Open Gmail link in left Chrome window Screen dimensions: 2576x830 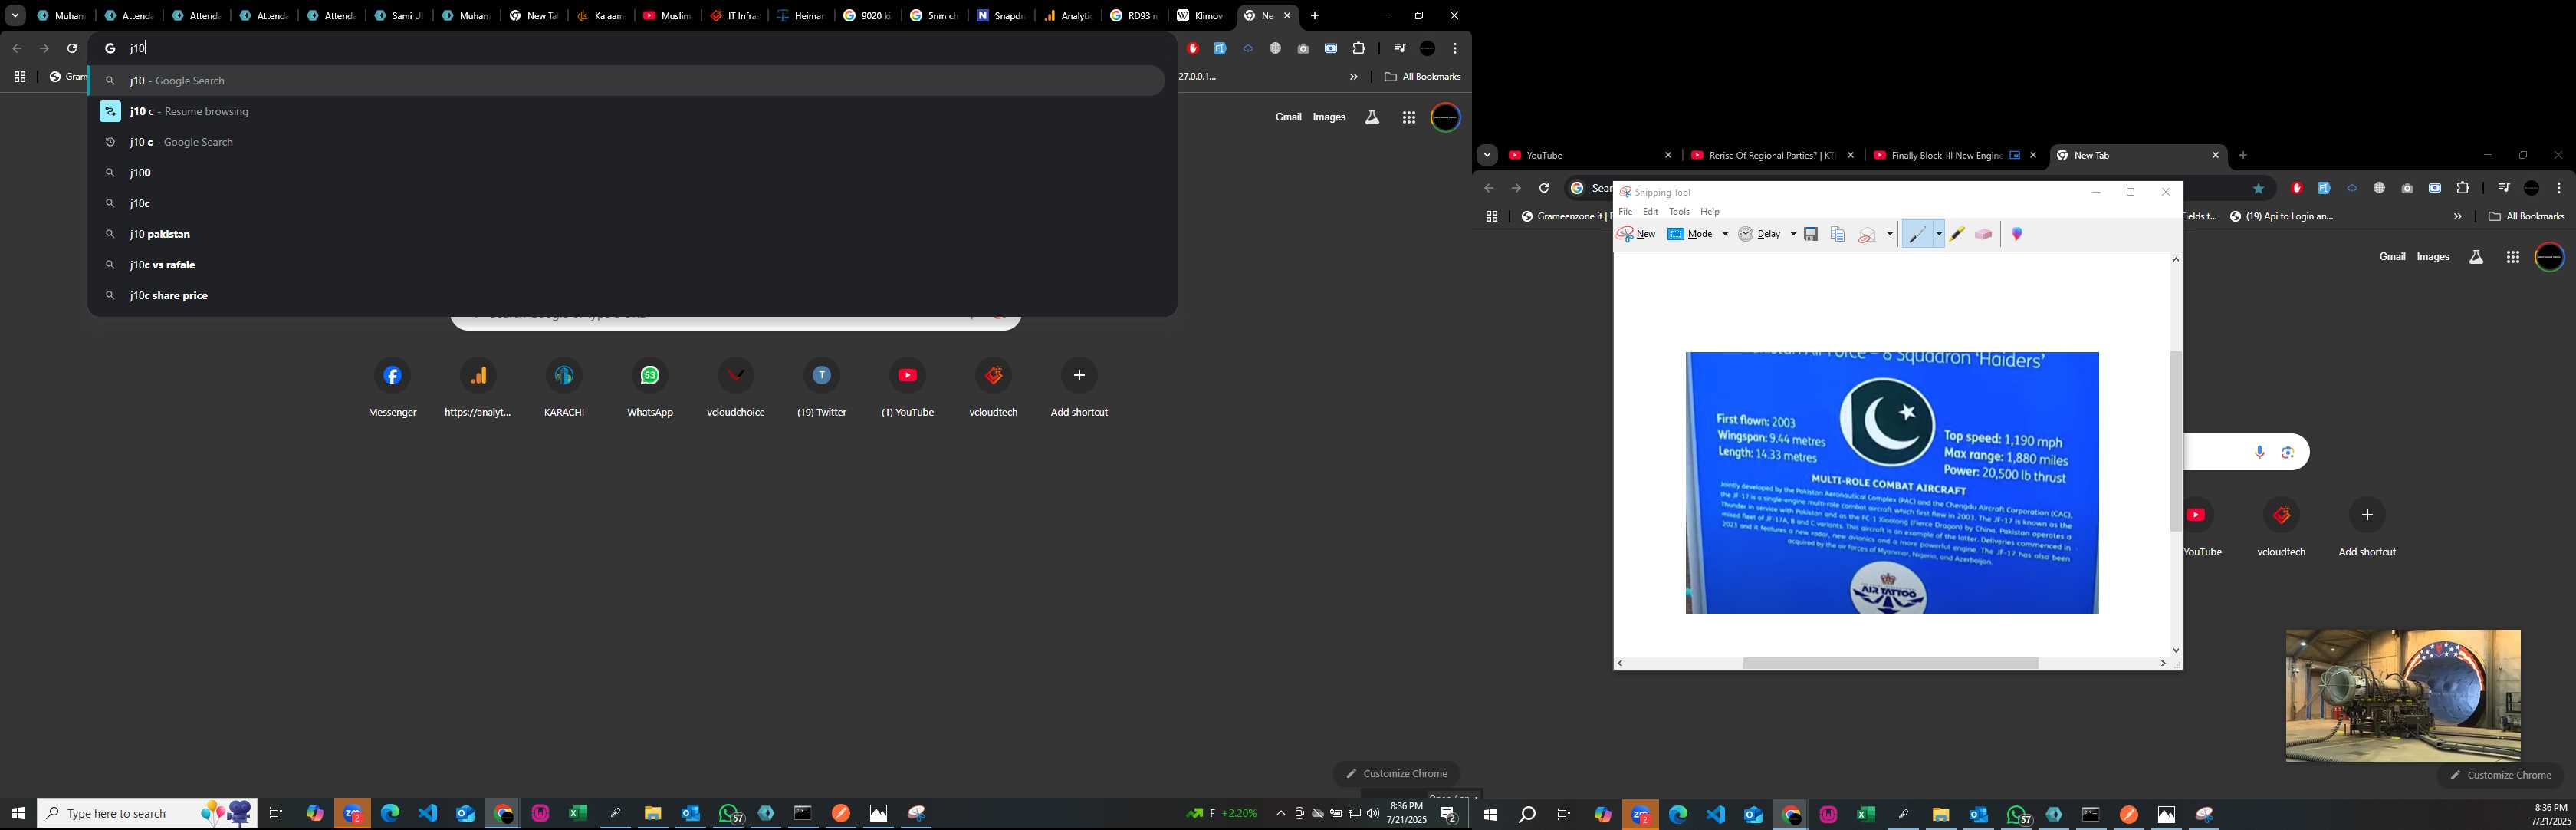pyautogui.click(x=1288, y=117)
